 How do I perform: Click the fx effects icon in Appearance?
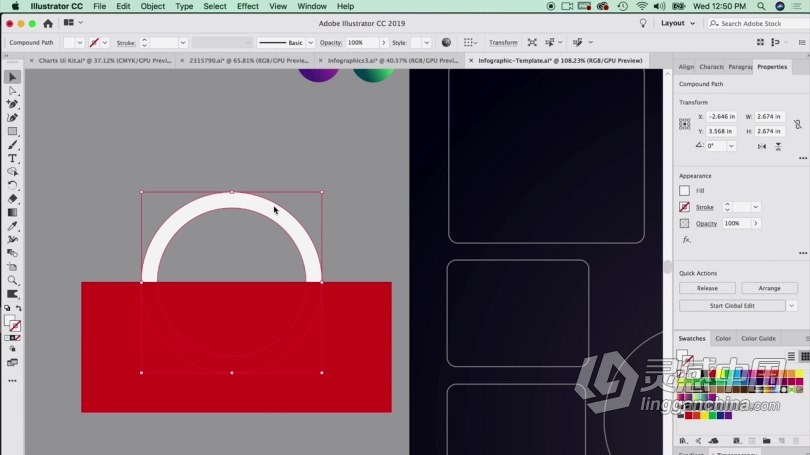pos(686,240)
